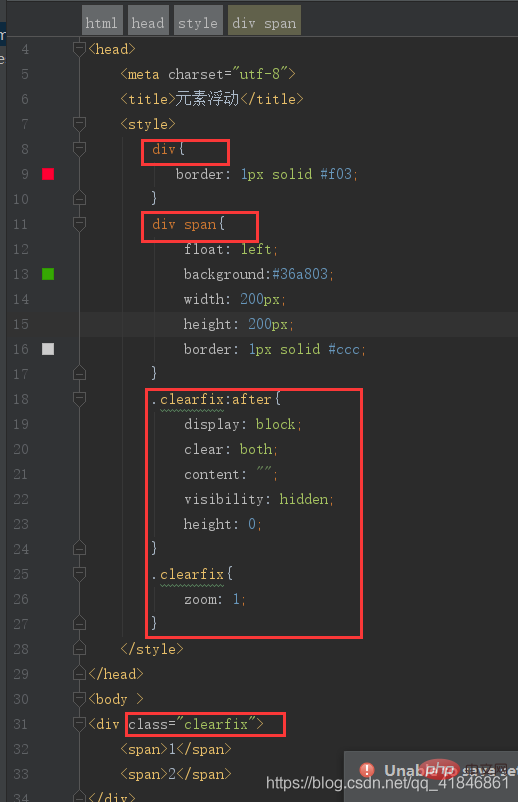Click the fold end marker on line 27
The image size is (518, 802).
pos(79,623)
